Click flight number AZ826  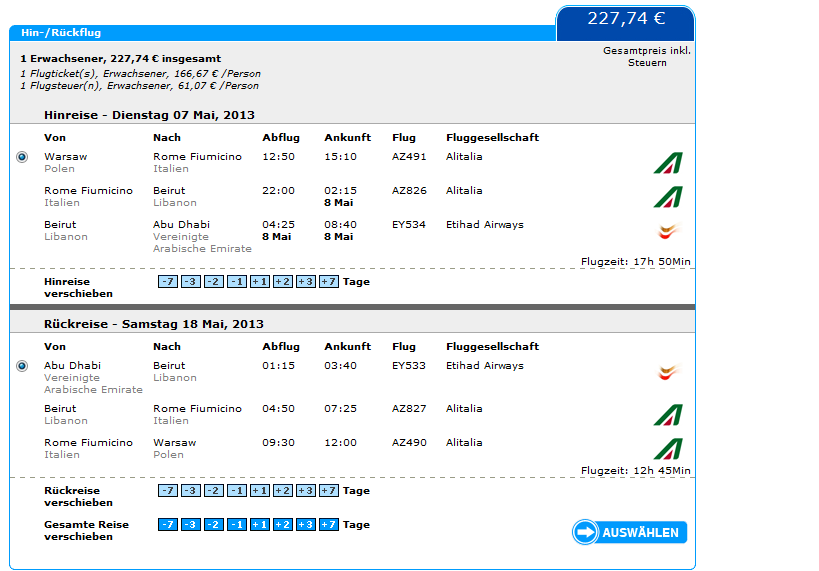[x=409, y=191]
